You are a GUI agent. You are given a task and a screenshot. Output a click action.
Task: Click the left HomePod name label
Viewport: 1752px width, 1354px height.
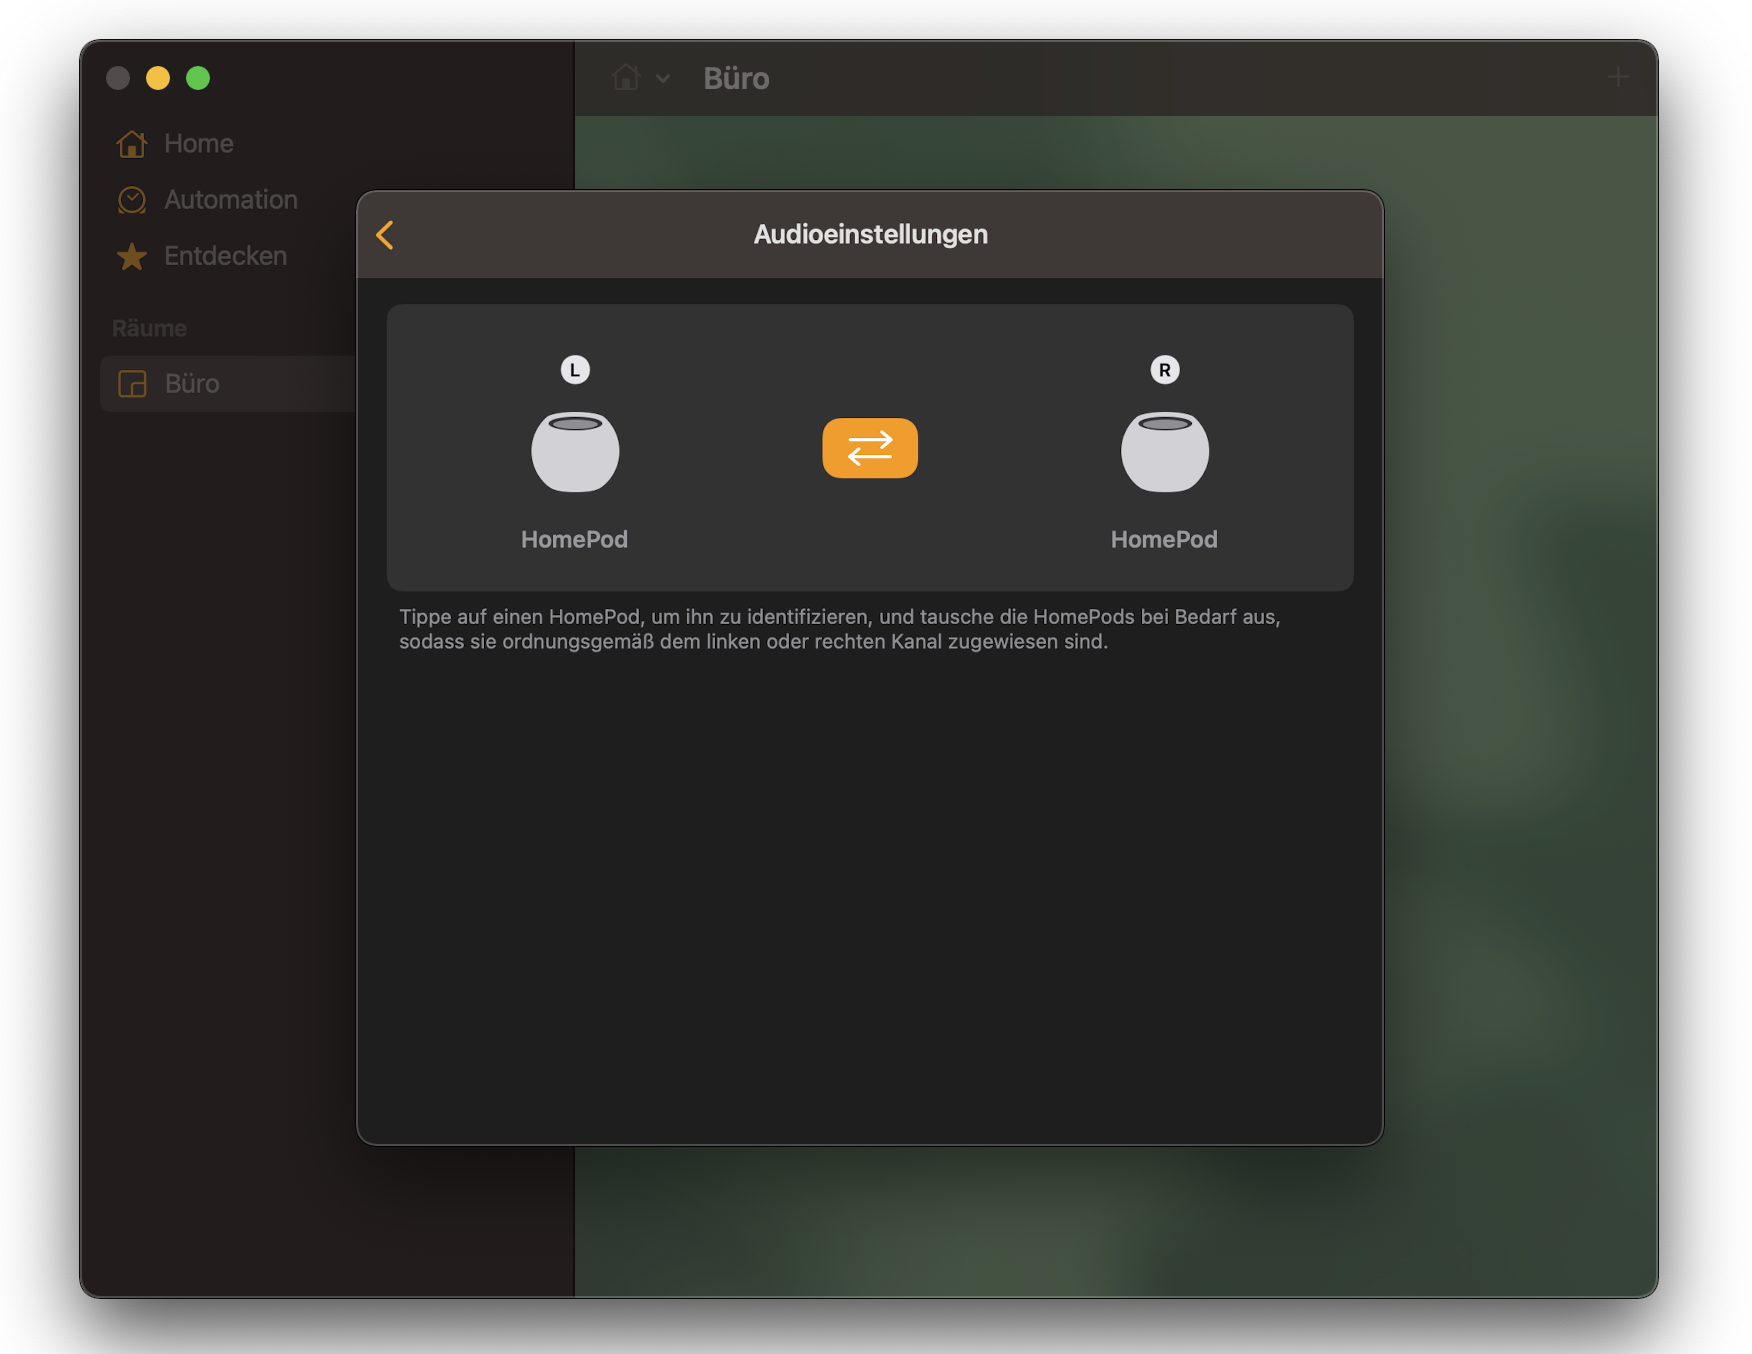(574, 539)
